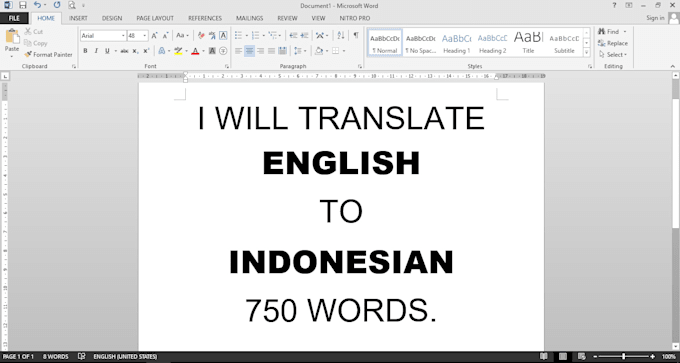Apply the Heading 1 style
The height and width of the screenshot is (363, 680).
click(456, 43)
